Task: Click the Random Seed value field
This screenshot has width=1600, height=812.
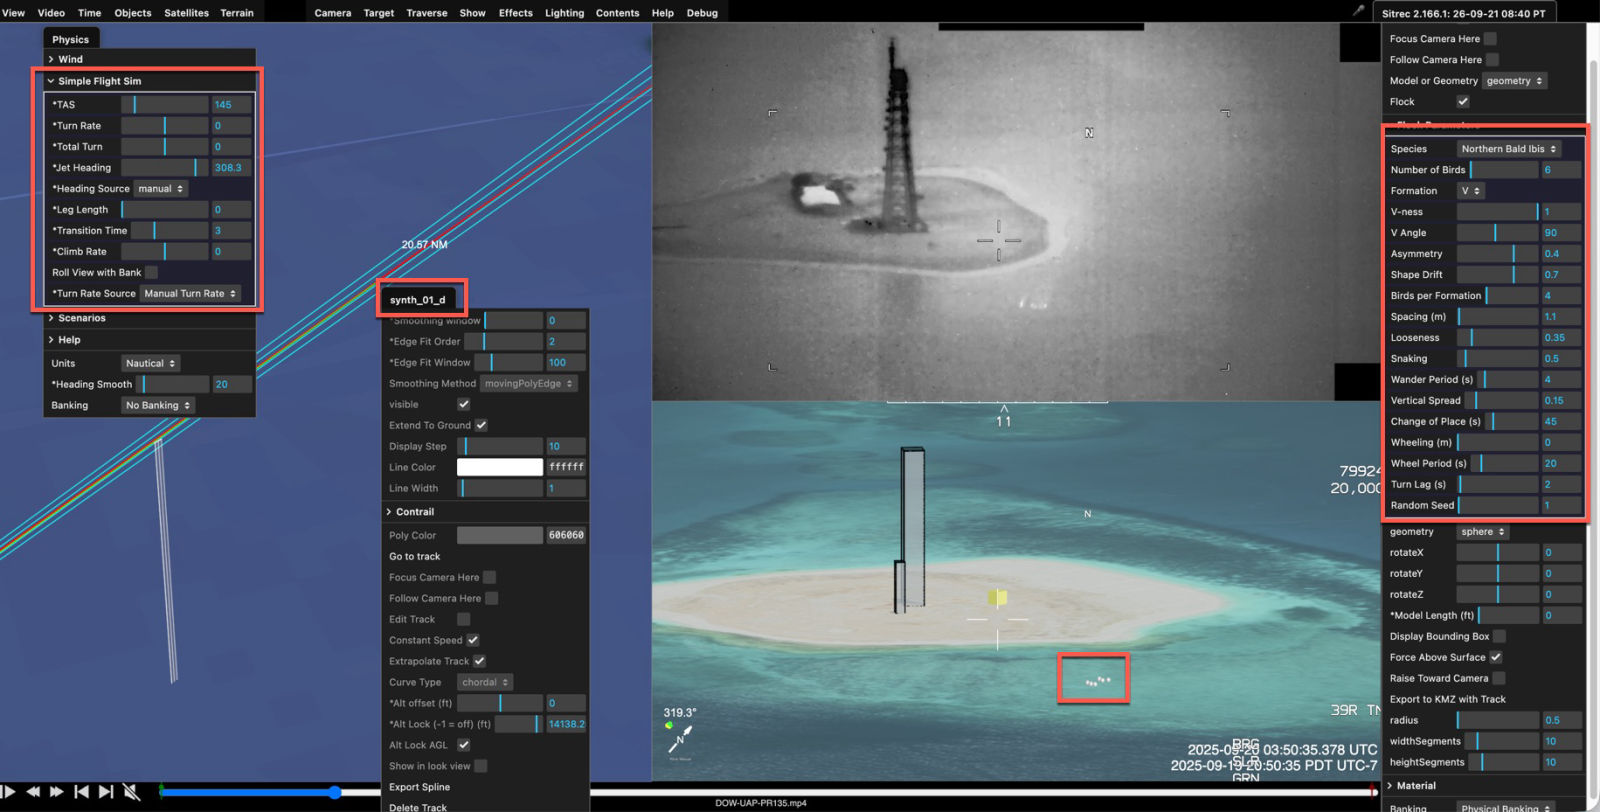Action: tap(1561, 506)
